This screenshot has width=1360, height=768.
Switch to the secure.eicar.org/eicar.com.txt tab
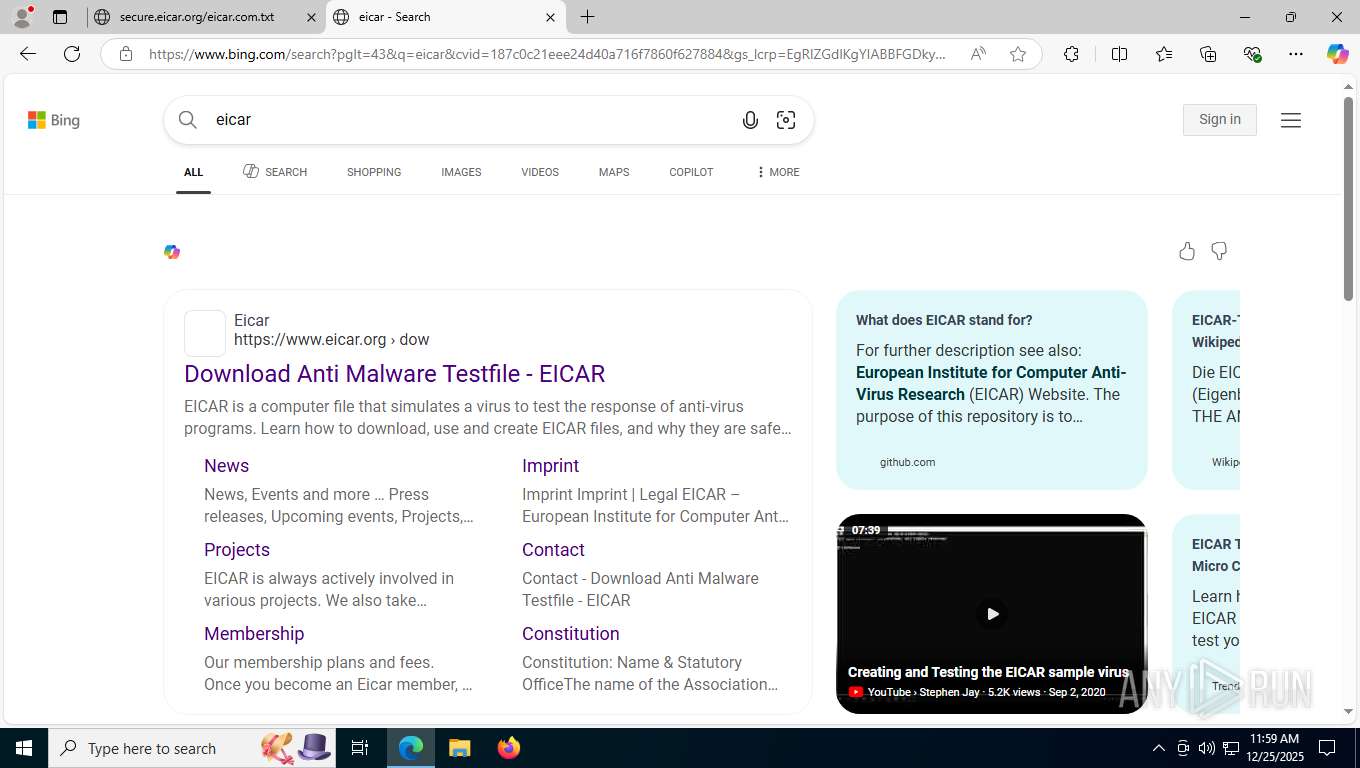[196, 17]
